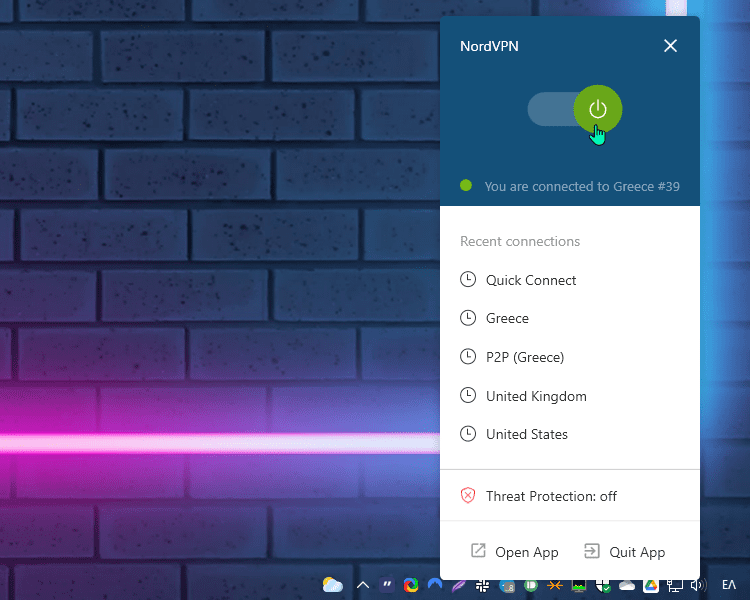Close the NordVPN tray panel

(670, 46)
